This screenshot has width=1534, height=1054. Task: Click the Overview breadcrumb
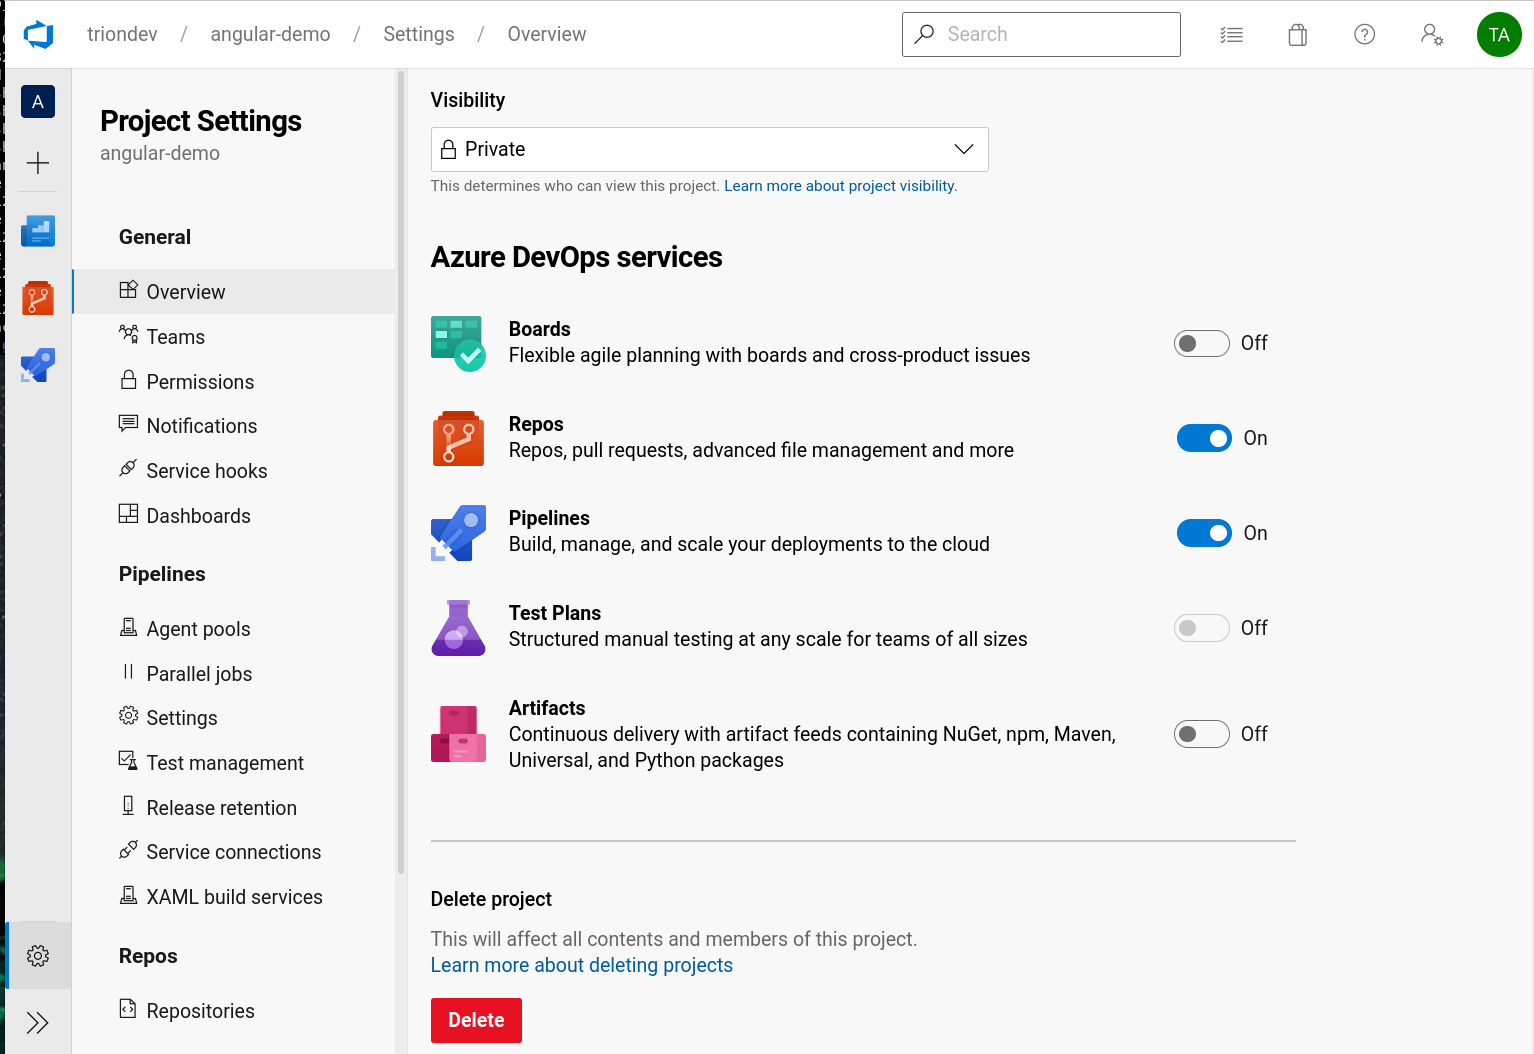click(x=547, y=34)
